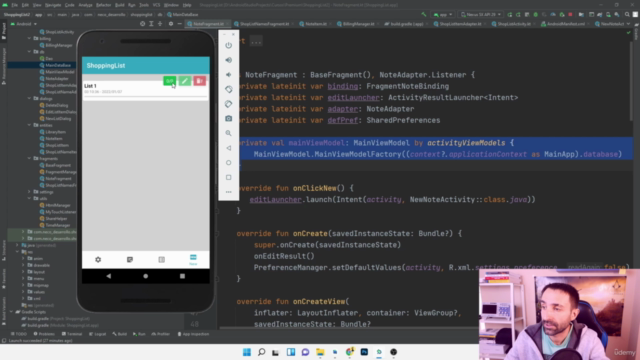Open the emulator extended controls (three dots)

229,192
